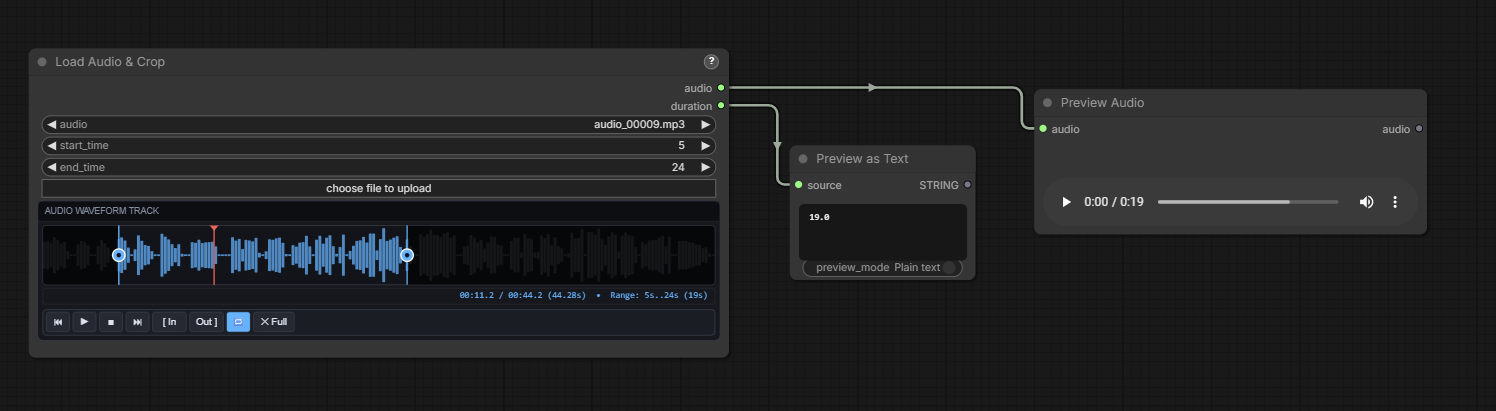Reset crop range with Full button
1496x411 pixels.
click(x=274, y=321)
